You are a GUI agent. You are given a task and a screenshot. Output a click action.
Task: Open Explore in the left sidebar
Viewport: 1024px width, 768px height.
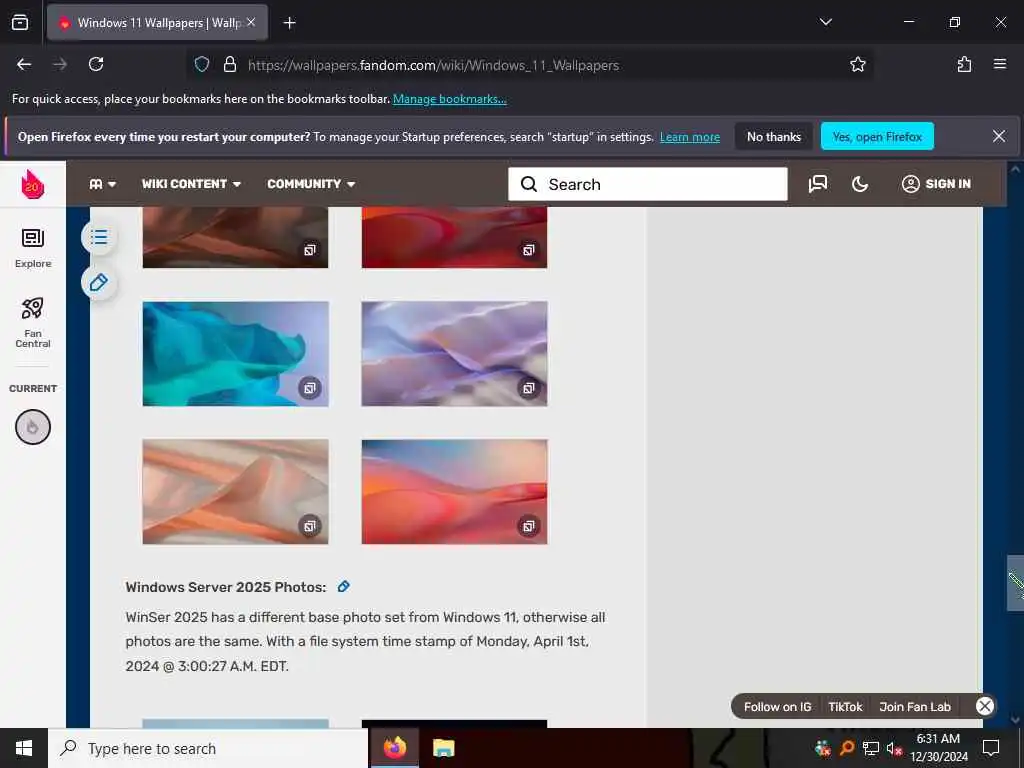pos(33,248)
